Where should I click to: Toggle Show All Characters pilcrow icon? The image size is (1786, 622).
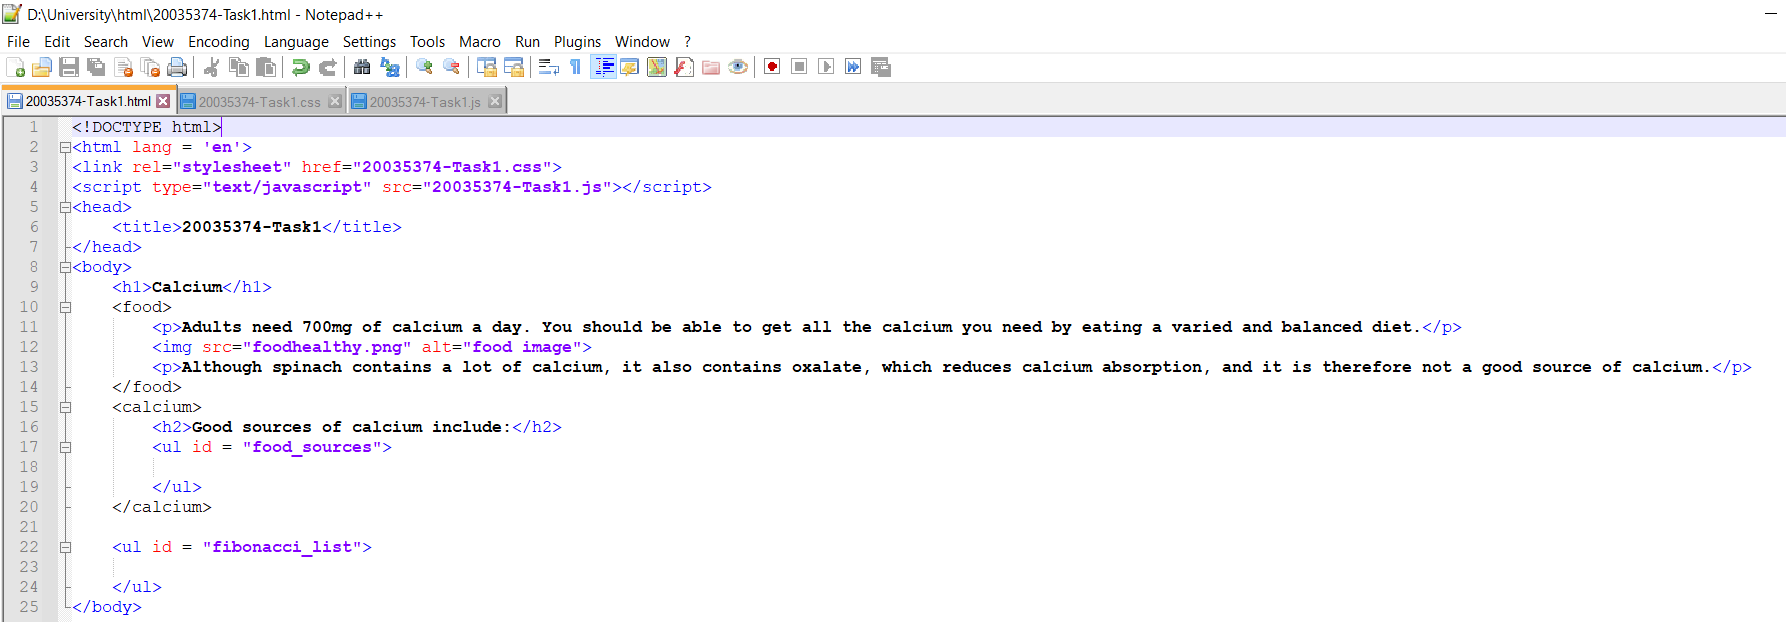point(575,67)
